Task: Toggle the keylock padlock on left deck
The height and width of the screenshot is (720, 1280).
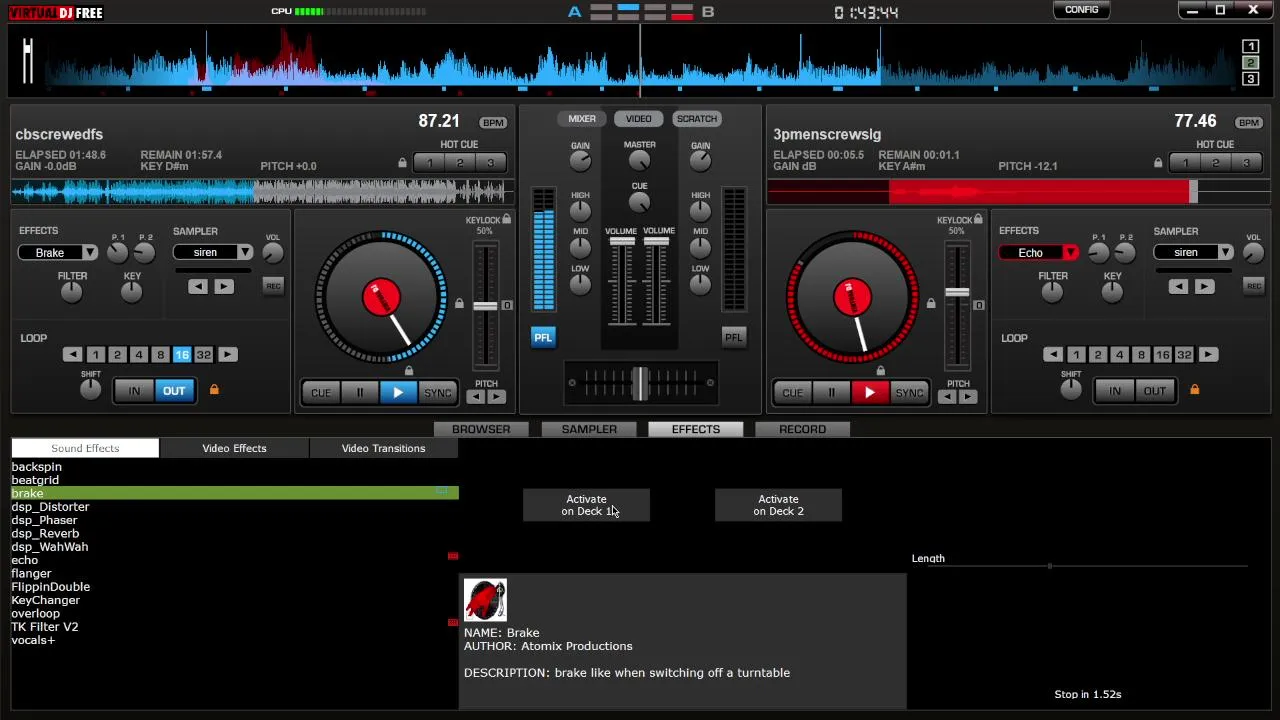Action: [x=507, y=220]
